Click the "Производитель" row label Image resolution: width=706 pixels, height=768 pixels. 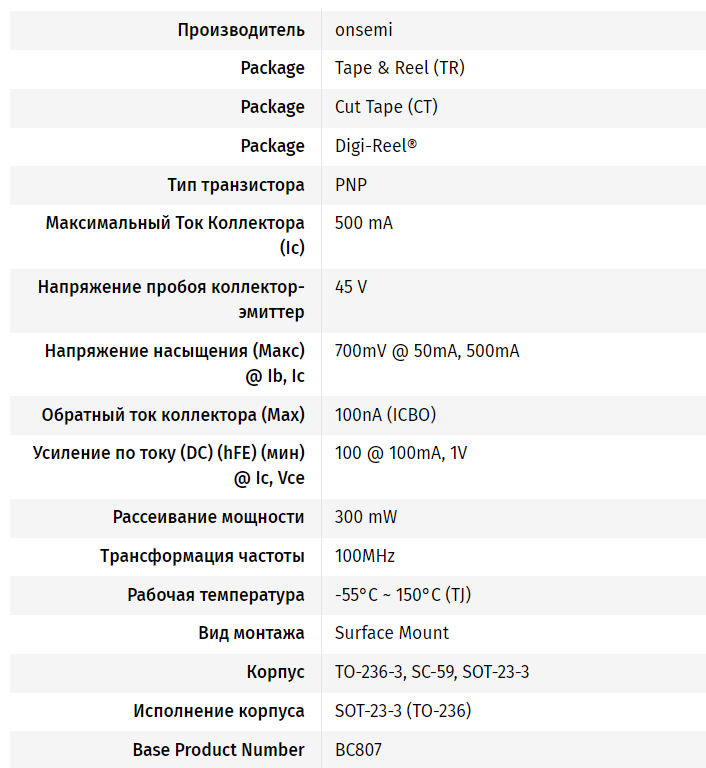[x=241, y=30]
